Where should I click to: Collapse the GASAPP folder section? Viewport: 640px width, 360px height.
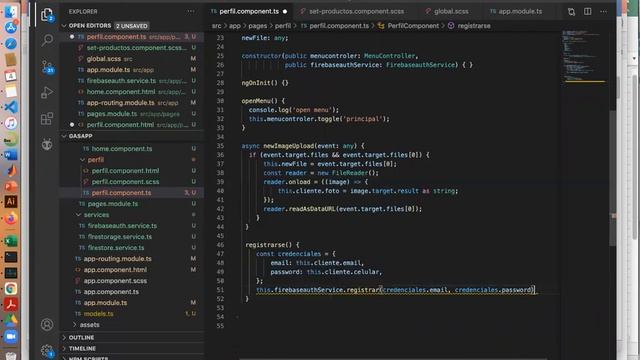click(80, 136)
